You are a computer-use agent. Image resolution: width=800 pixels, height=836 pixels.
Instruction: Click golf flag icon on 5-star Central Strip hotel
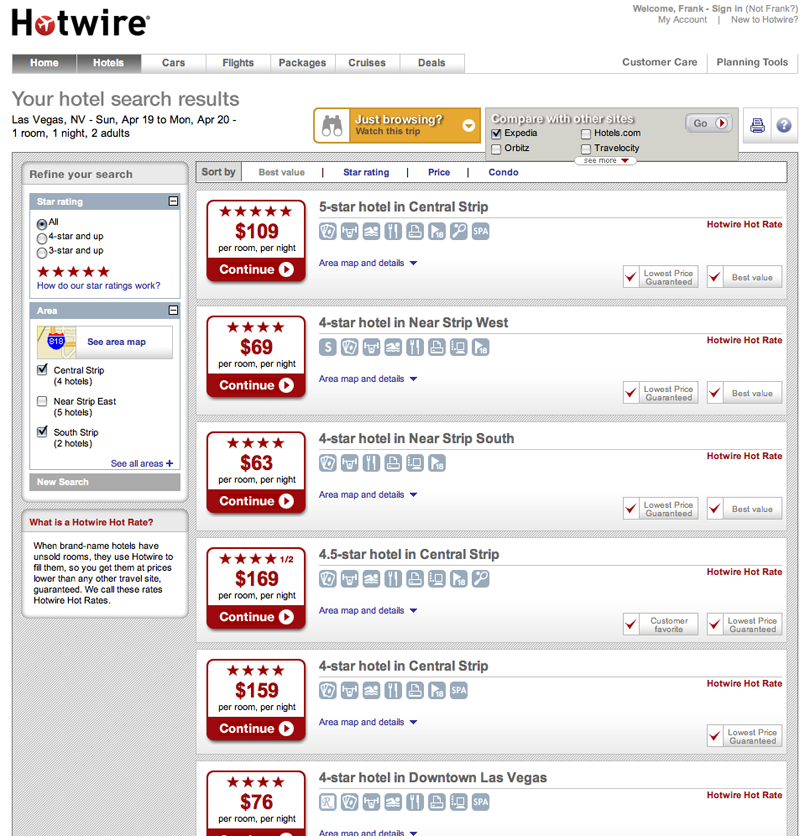pyautogui.click(x=437, y=231)
